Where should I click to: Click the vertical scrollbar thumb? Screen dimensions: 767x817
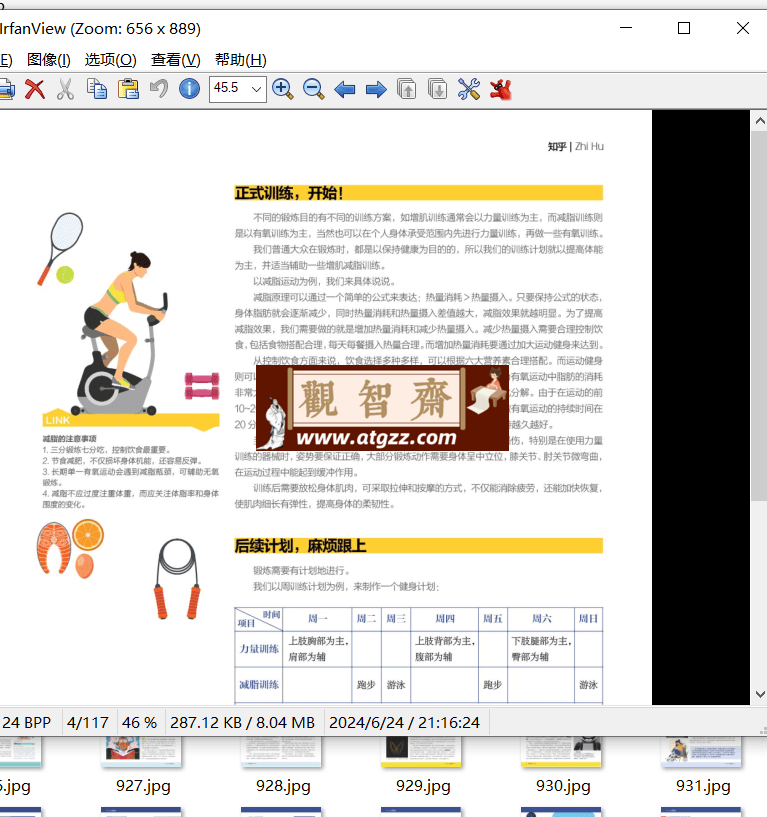point(760,316)
